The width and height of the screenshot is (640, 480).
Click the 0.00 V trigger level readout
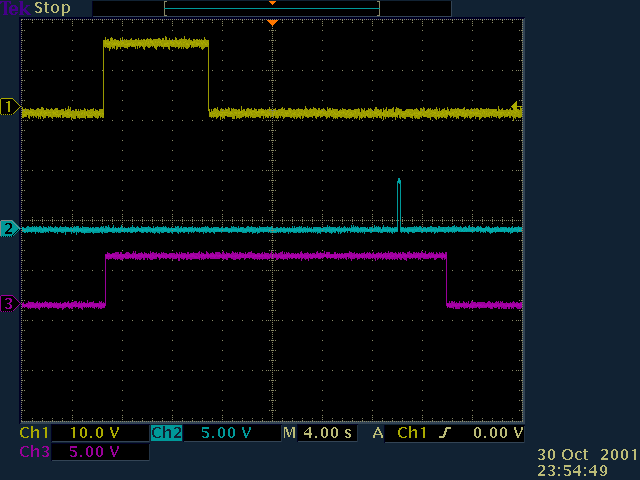(x=498, y=433)
